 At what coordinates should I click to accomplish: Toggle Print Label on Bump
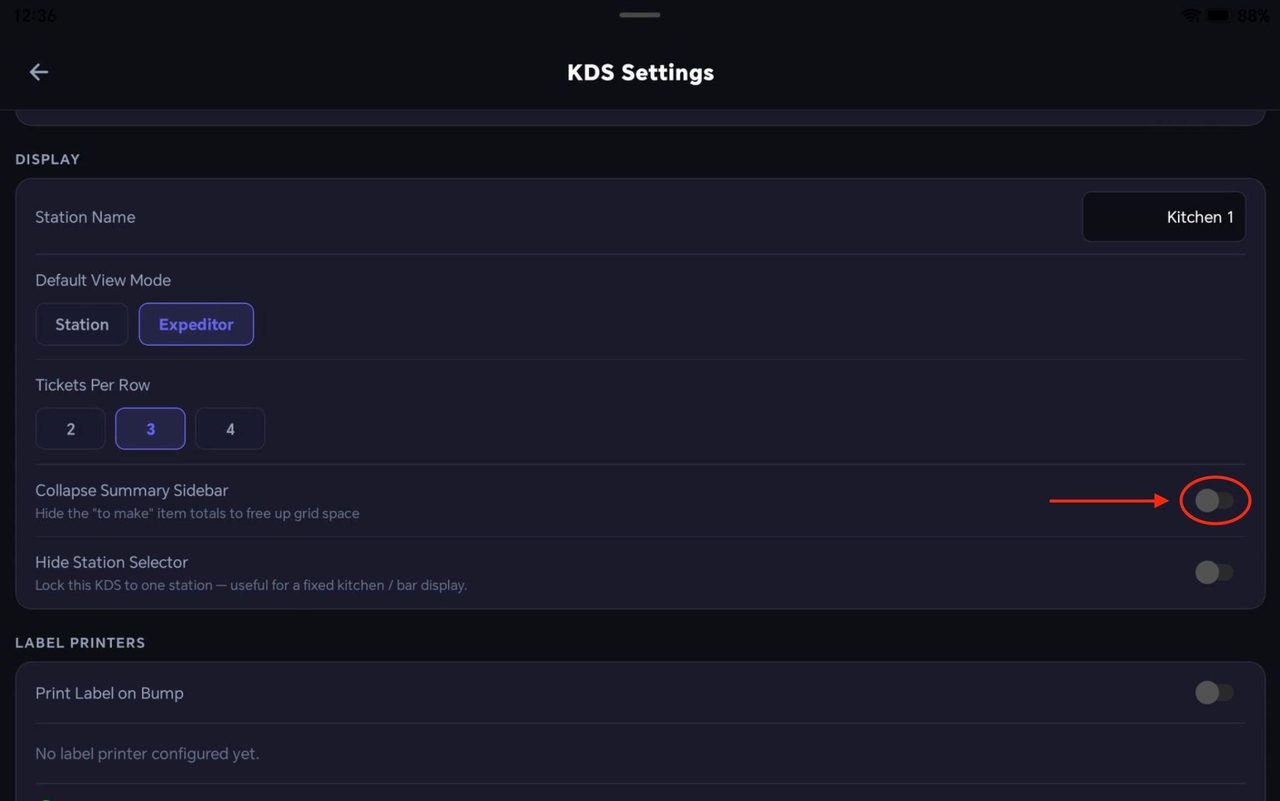click(1215, 692)
